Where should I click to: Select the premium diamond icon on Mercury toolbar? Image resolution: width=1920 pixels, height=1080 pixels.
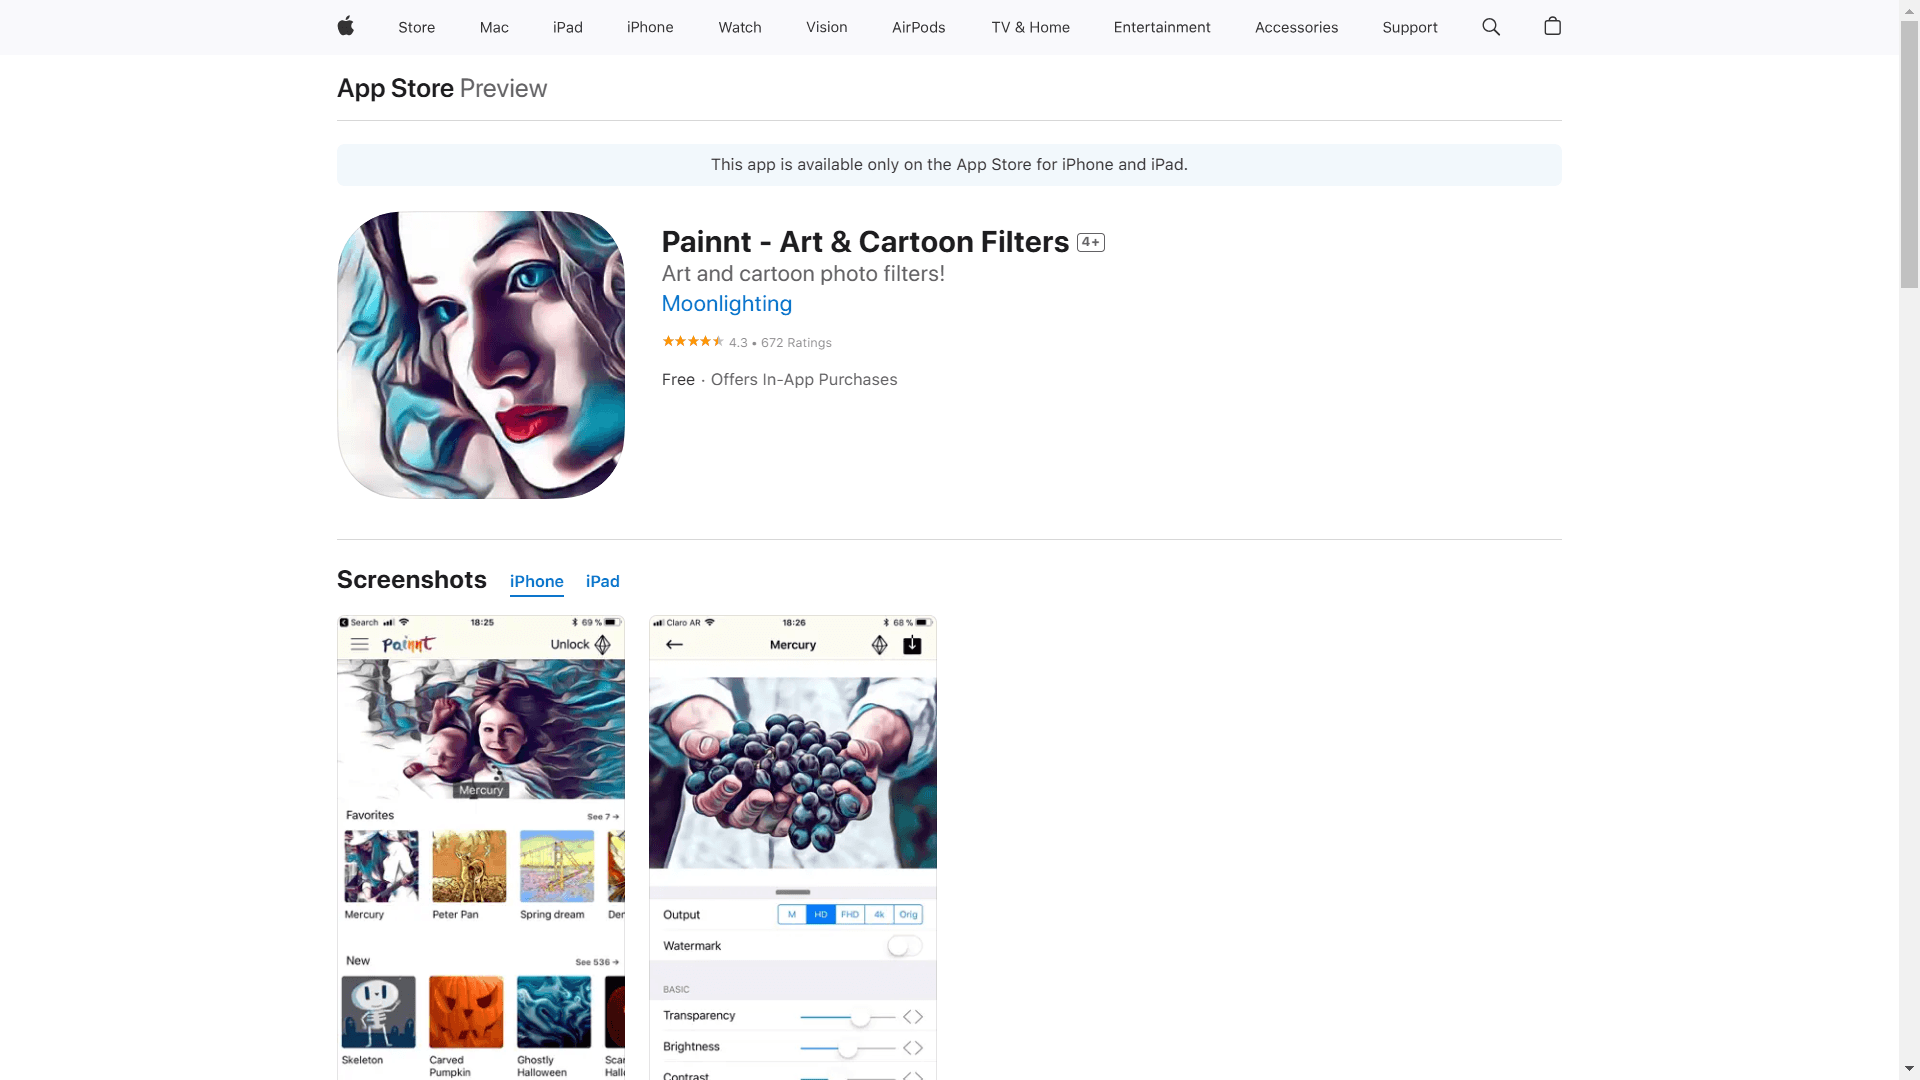[878, 645]
